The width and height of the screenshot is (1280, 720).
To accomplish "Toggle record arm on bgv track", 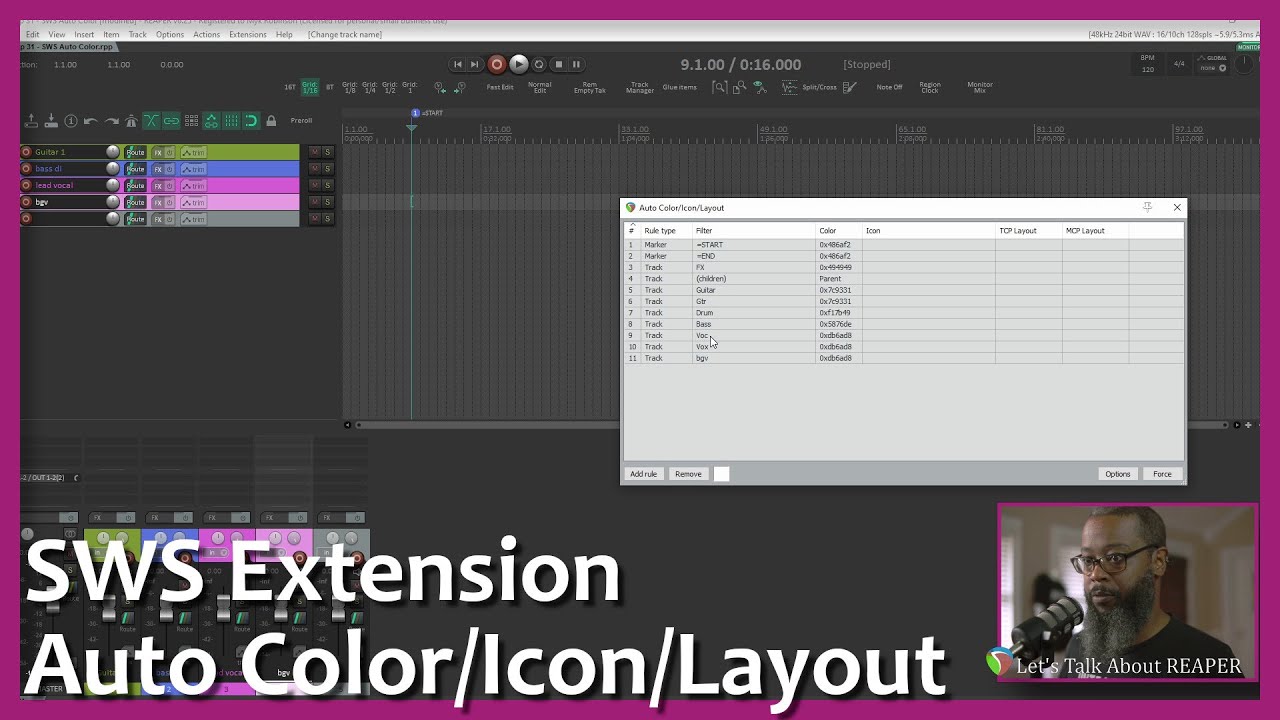I will pyautogui.click(x=26, y=202).
